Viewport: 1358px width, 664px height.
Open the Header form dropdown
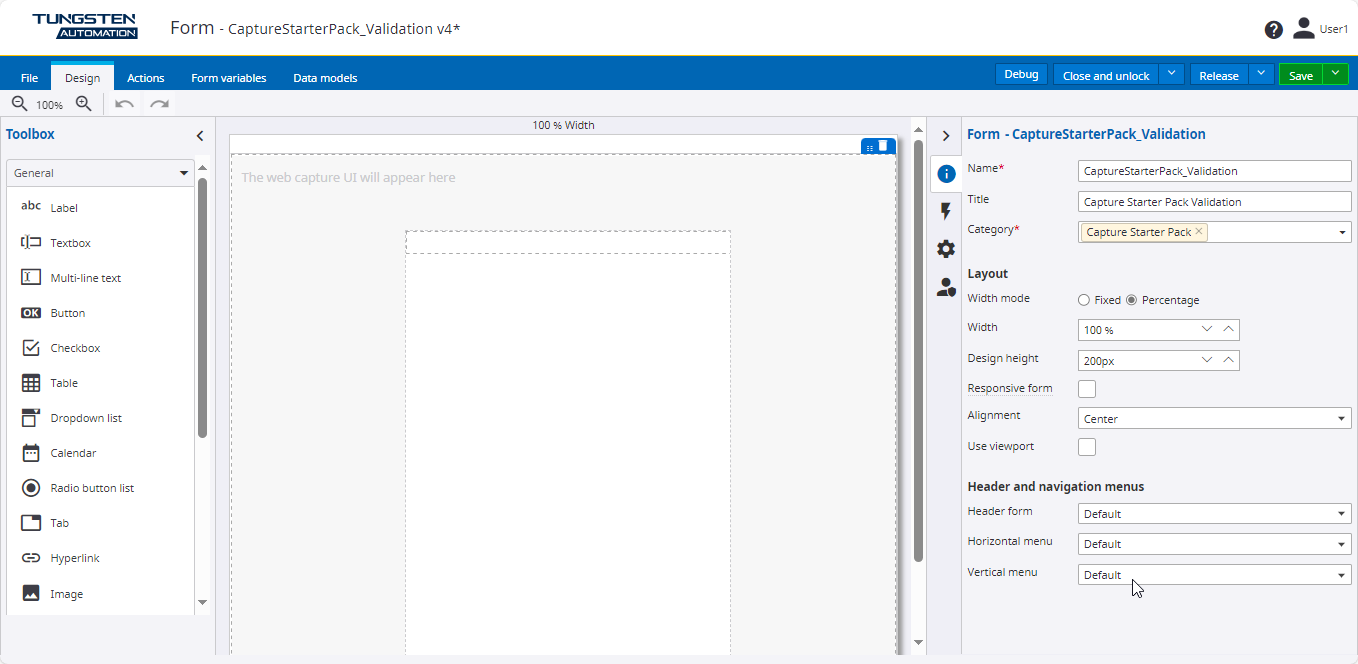tap(1214, 514)
